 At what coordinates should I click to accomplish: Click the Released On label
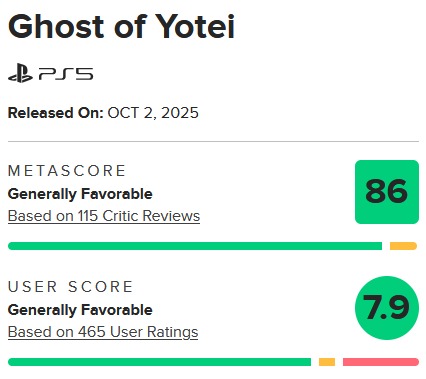click(x=56, y=113)
